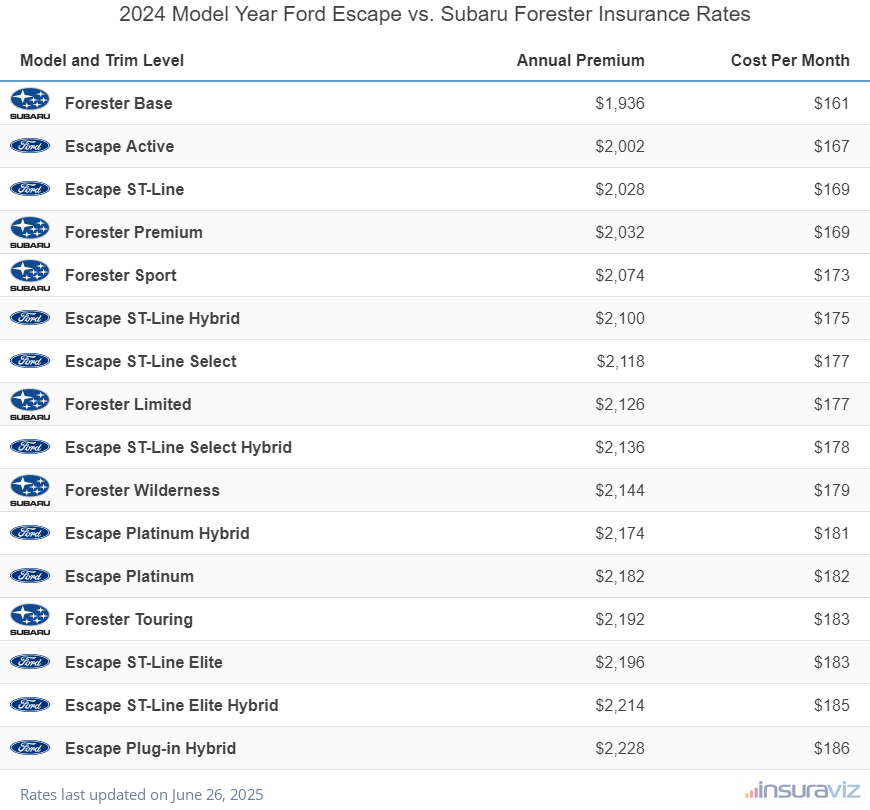Click the Annual Premium column header
Image resolution: width=870 pixels, height=810 pixels.
580,60
